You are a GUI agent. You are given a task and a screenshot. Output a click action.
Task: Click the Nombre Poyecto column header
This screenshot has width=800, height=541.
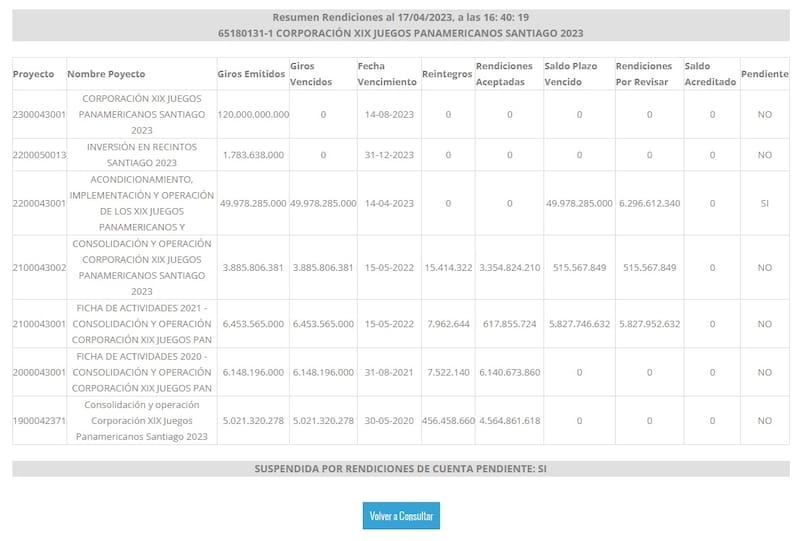[106, 74]
